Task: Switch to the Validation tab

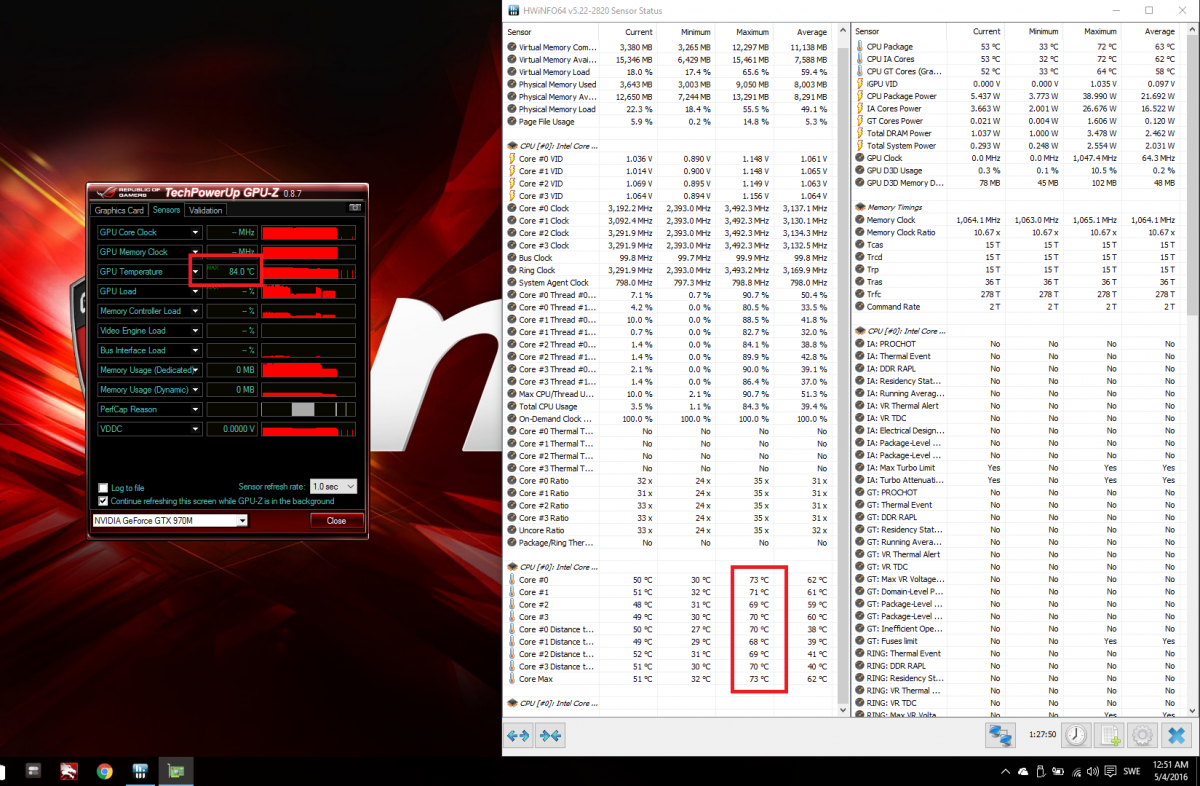Action: click(206, 210)
